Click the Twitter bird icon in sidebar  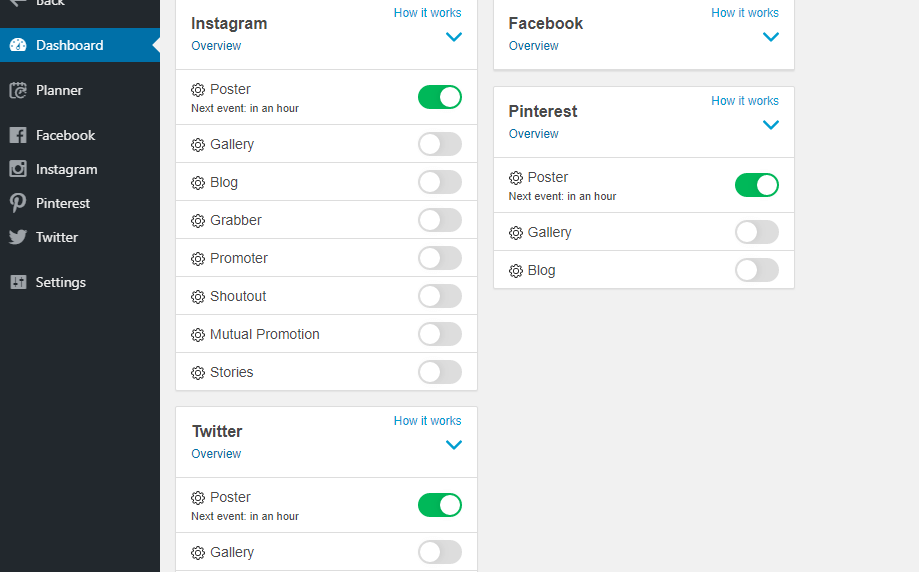point(18,237)
